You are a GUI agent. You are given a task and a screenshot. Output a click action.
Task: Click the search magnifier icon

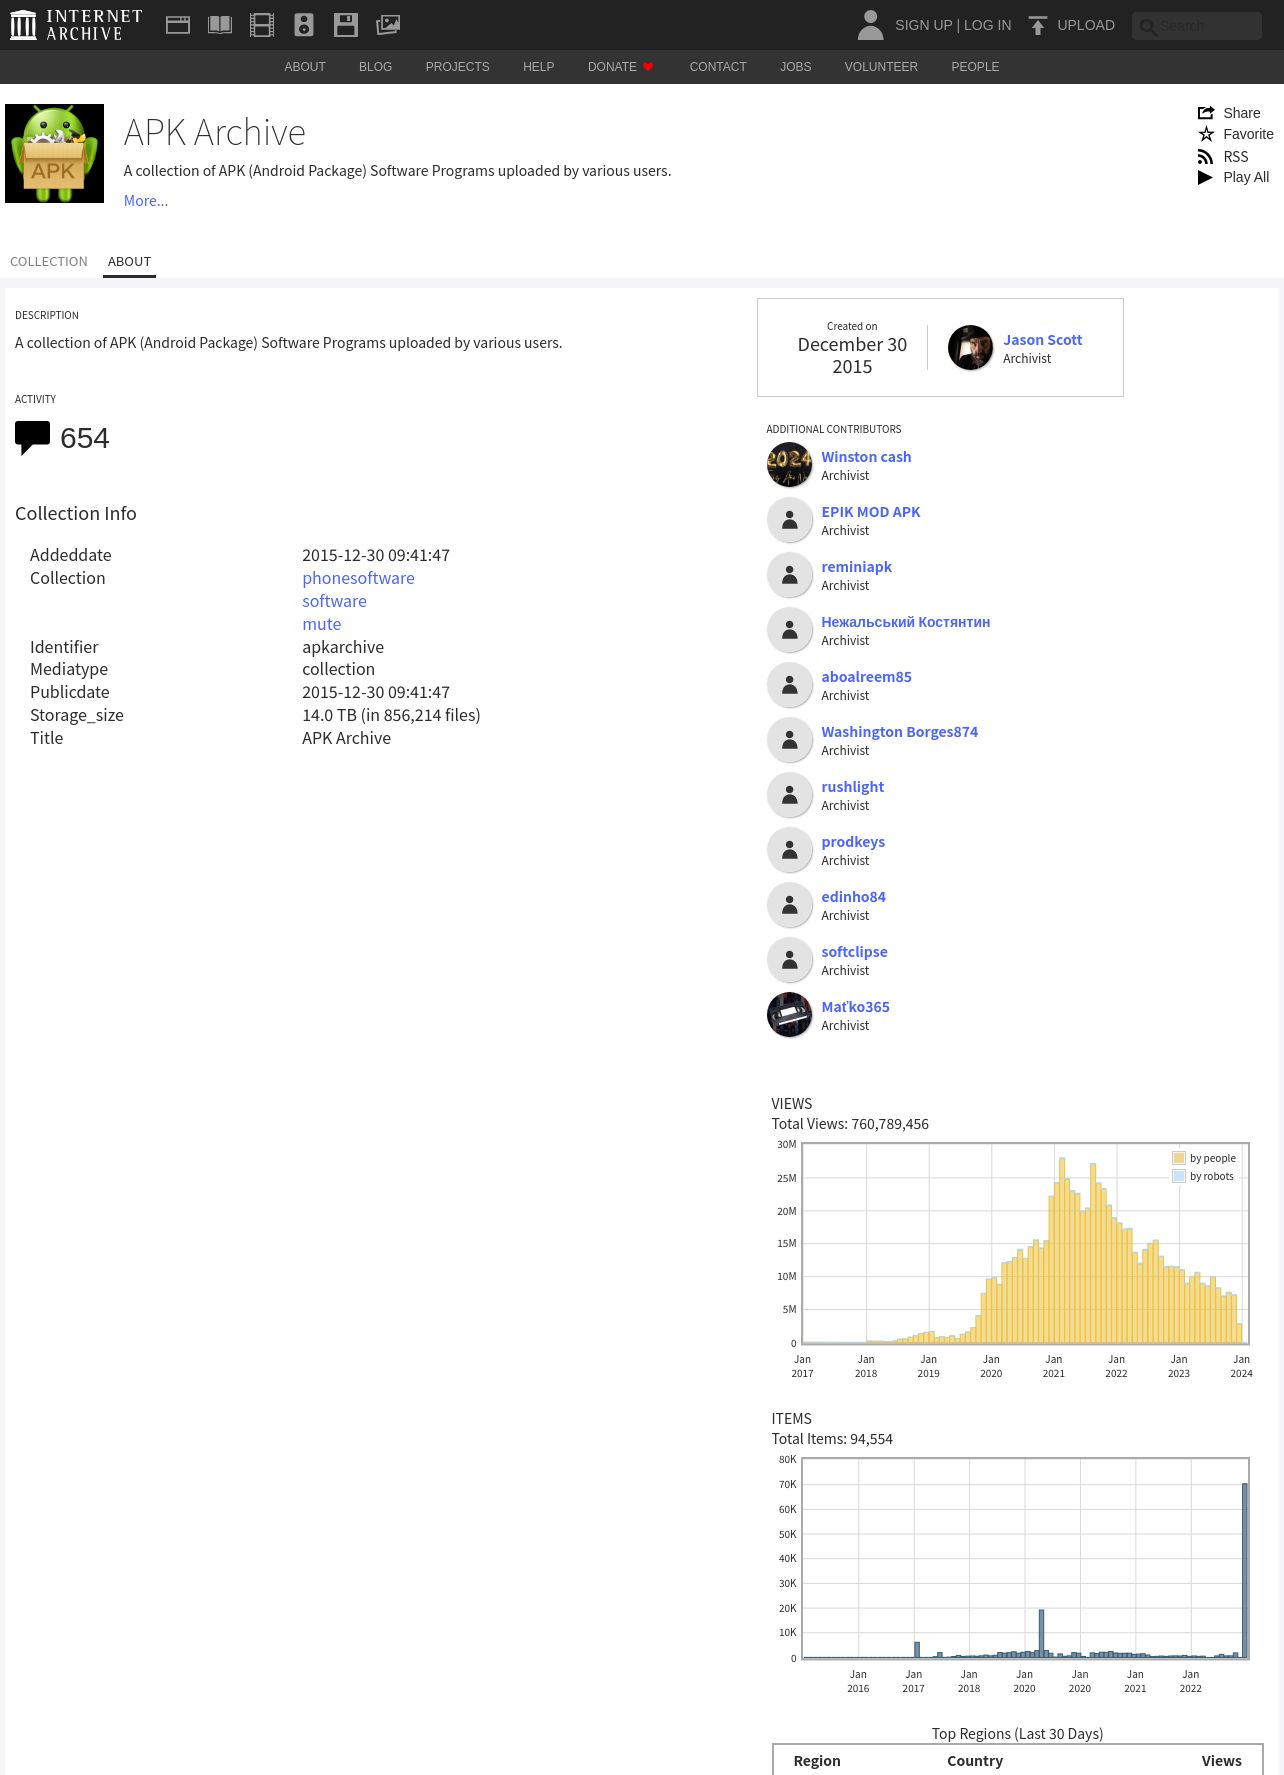click(x=1148, y=27)
